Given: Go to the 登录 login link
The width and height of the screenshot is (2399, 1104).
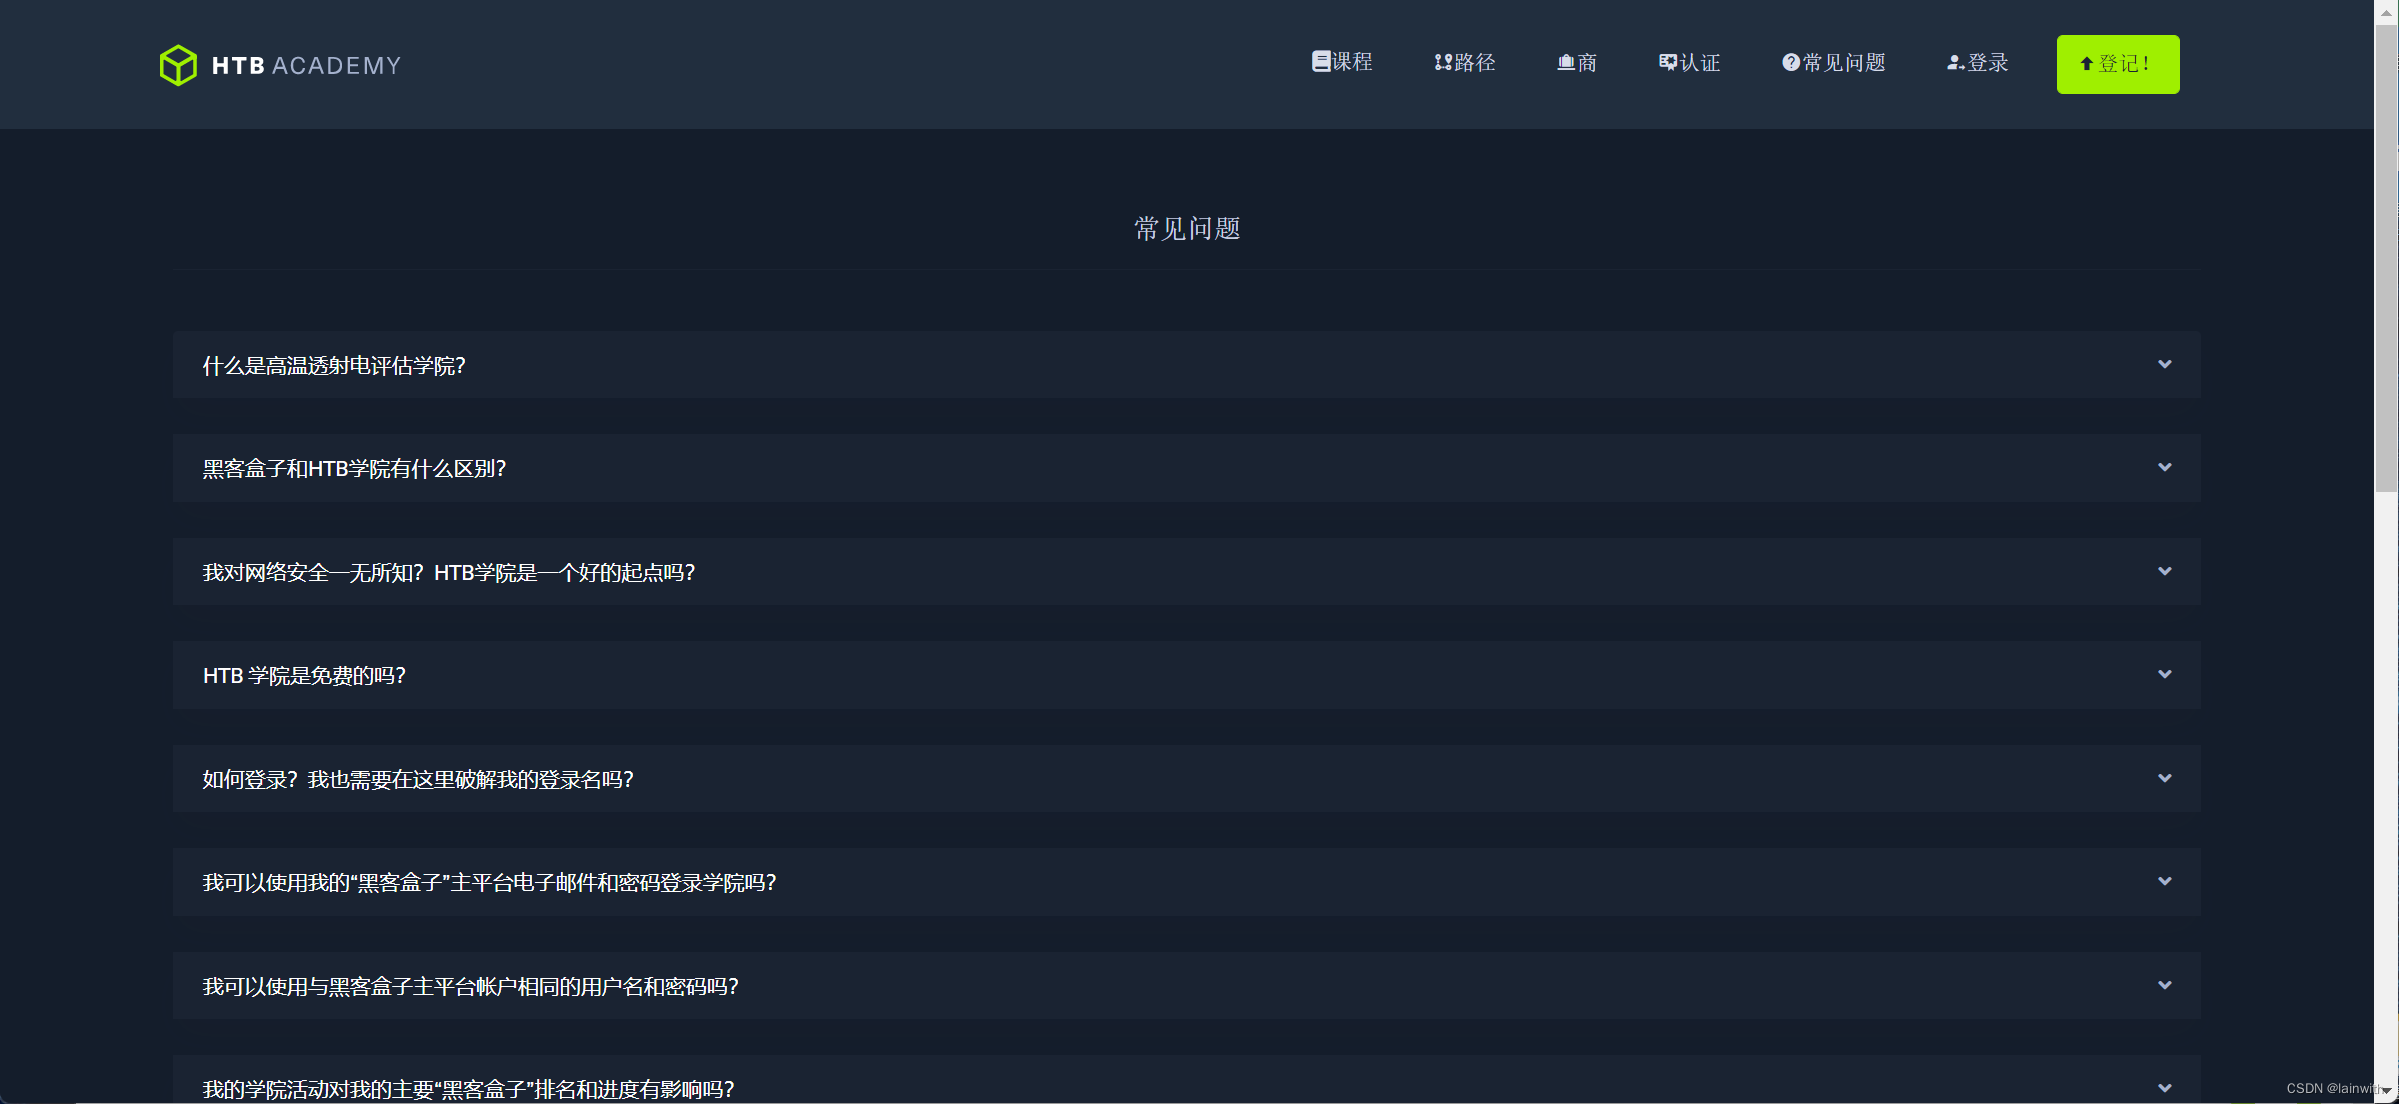Looking at the screenshot, I should pyautogui.click(x=1977, y=63).
